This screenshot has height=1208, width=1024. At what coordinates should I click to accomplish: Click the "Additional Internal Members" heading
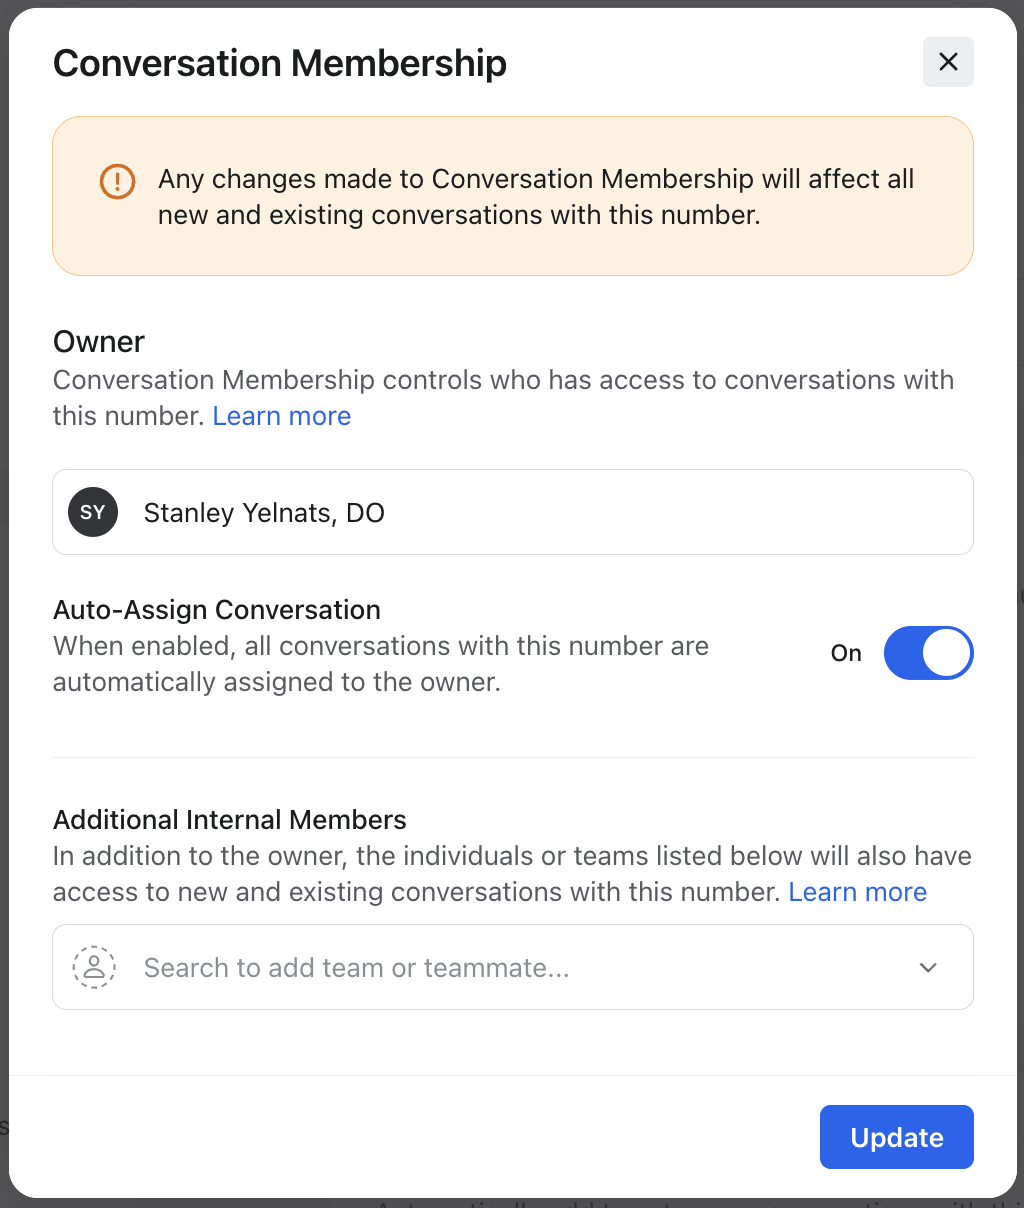click(x=230, y=820)
